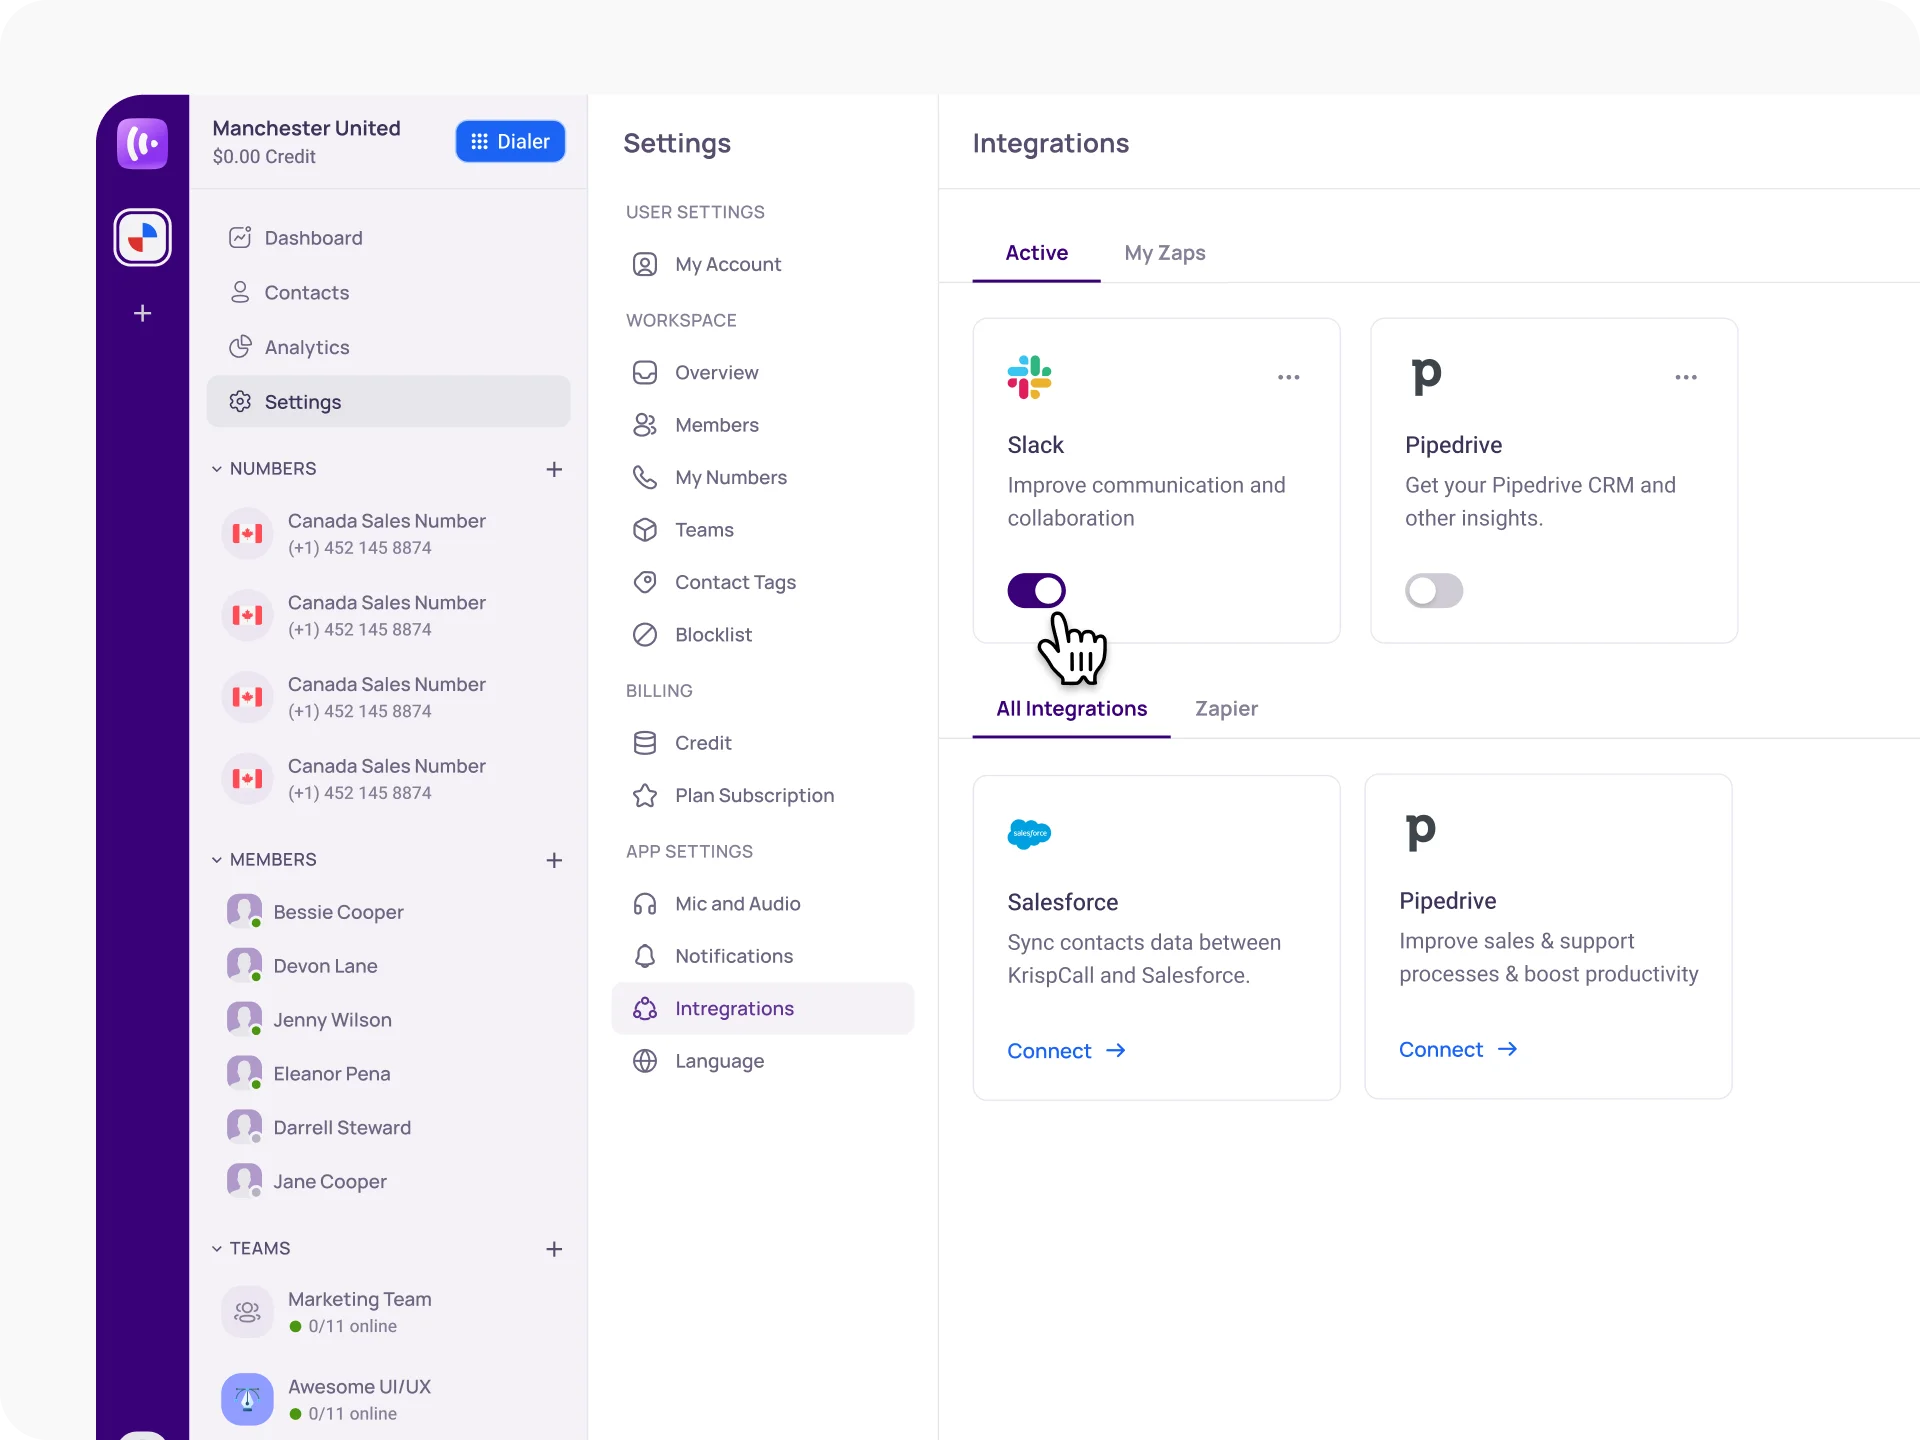Open Dashboard from sidebar
The image size is (1920, 1440).
(x=388, y=238)
